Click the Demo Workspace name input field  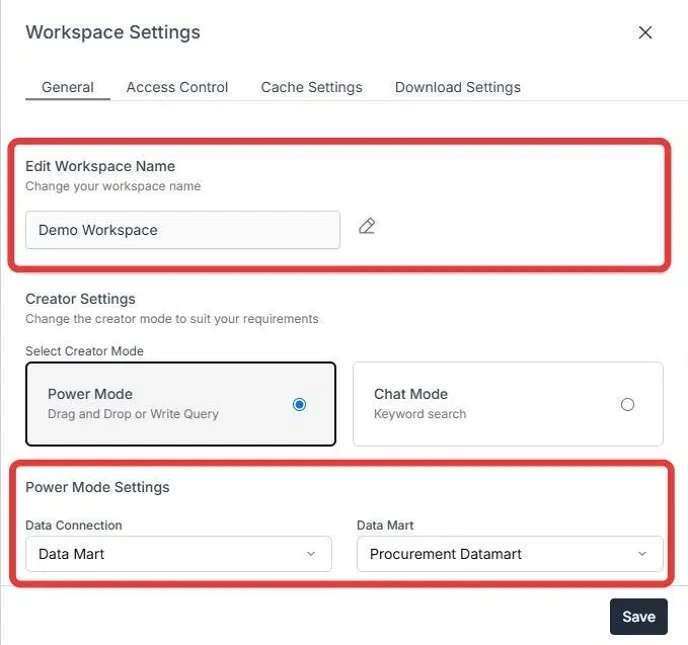click(x=183, y=230)
